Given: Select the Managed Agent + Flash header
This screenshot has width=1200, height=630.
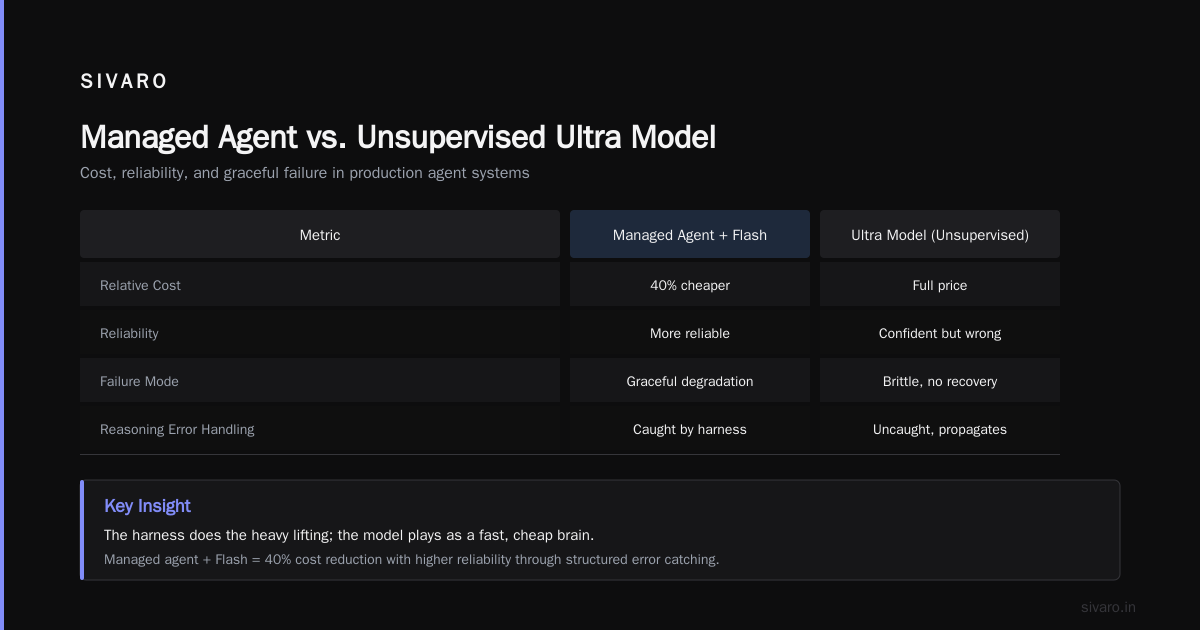Looking at the screenshot, I should [x=690, y=235].
